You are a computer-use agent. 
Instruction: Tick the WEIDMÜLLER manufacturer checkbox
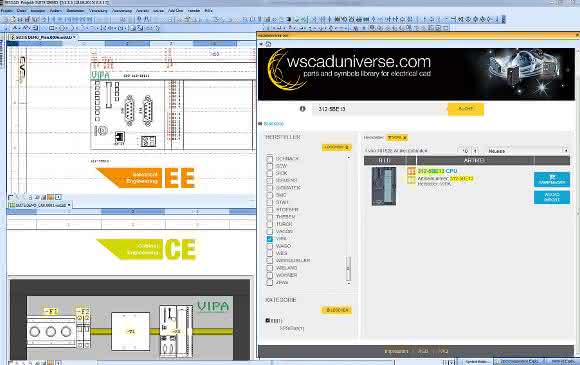(x=270, y=261)
